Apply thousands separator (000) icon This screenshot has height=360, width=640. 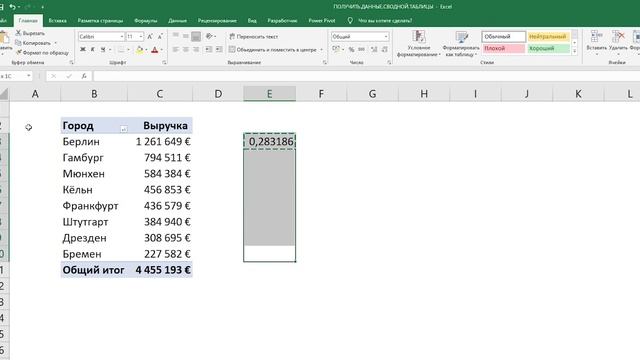coord(361,49)
